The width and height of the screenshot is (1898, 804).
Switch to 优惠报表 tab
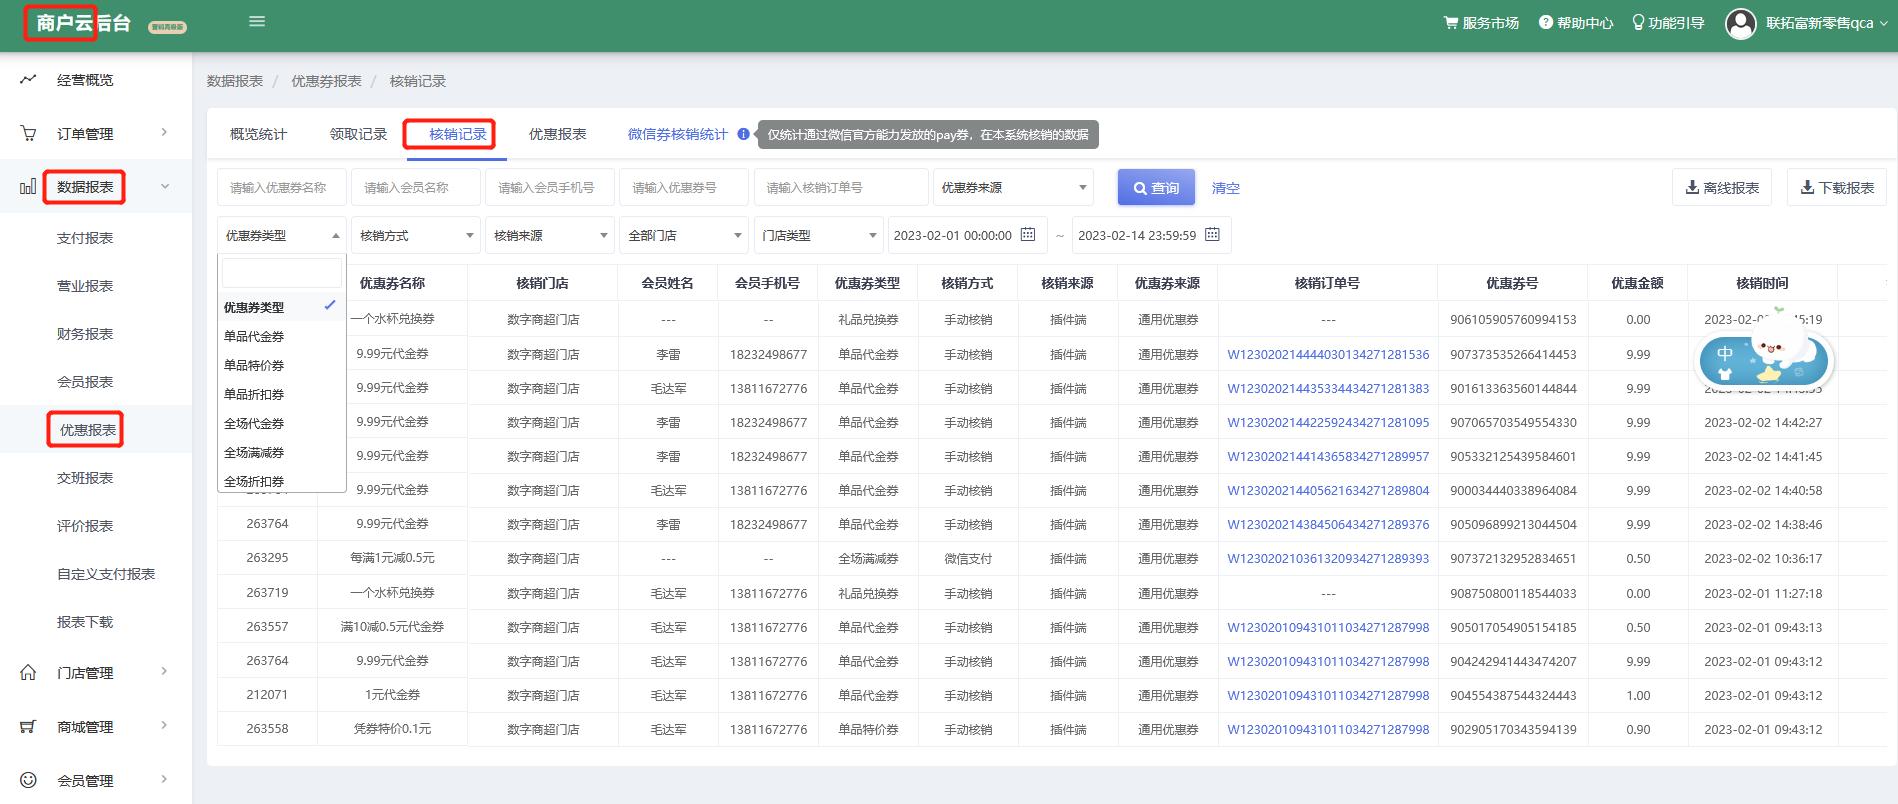tap(557, 134)
